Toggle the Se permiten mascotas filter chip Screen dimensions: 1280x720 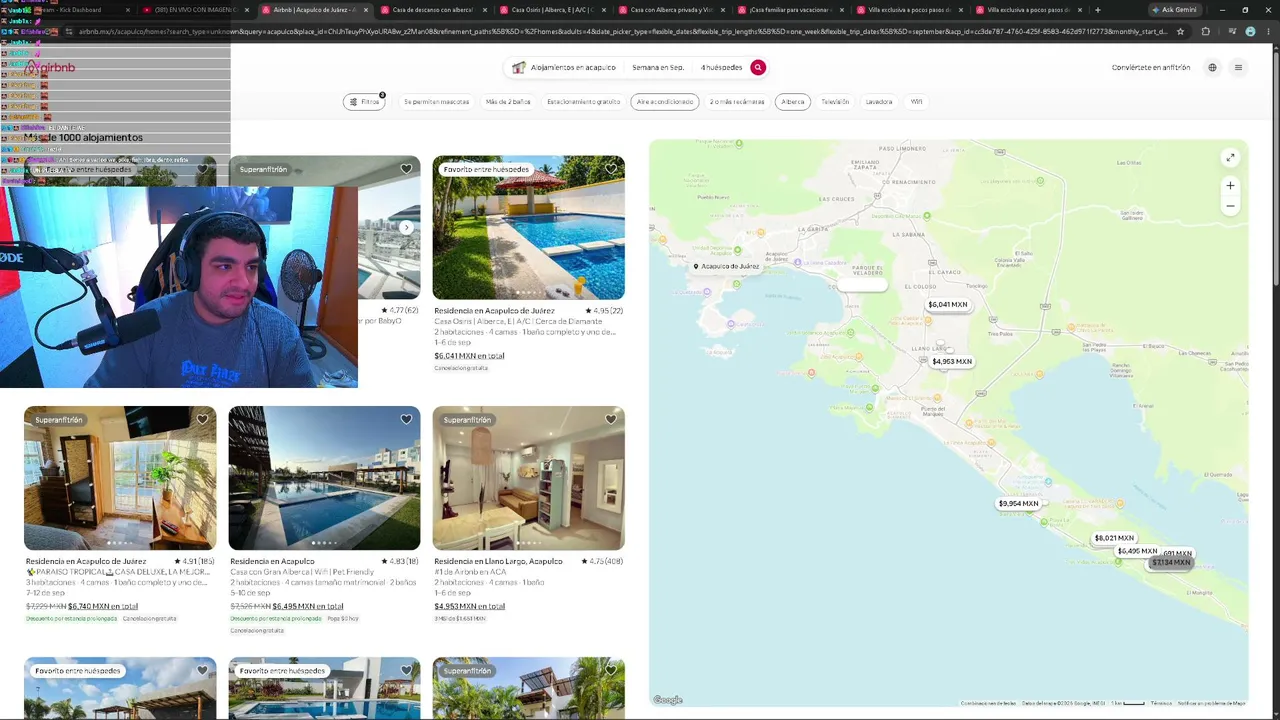pos(436,102)
